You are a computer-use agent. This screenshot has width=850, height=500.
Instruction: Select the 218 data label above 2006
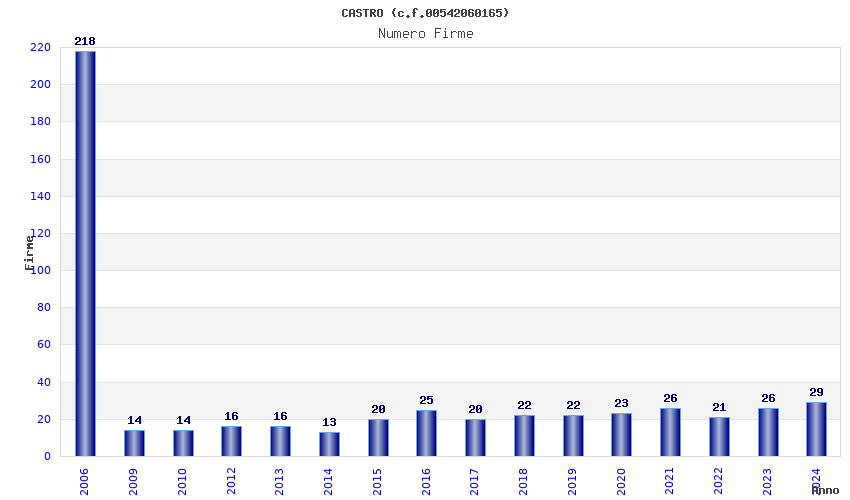(85, 41)
